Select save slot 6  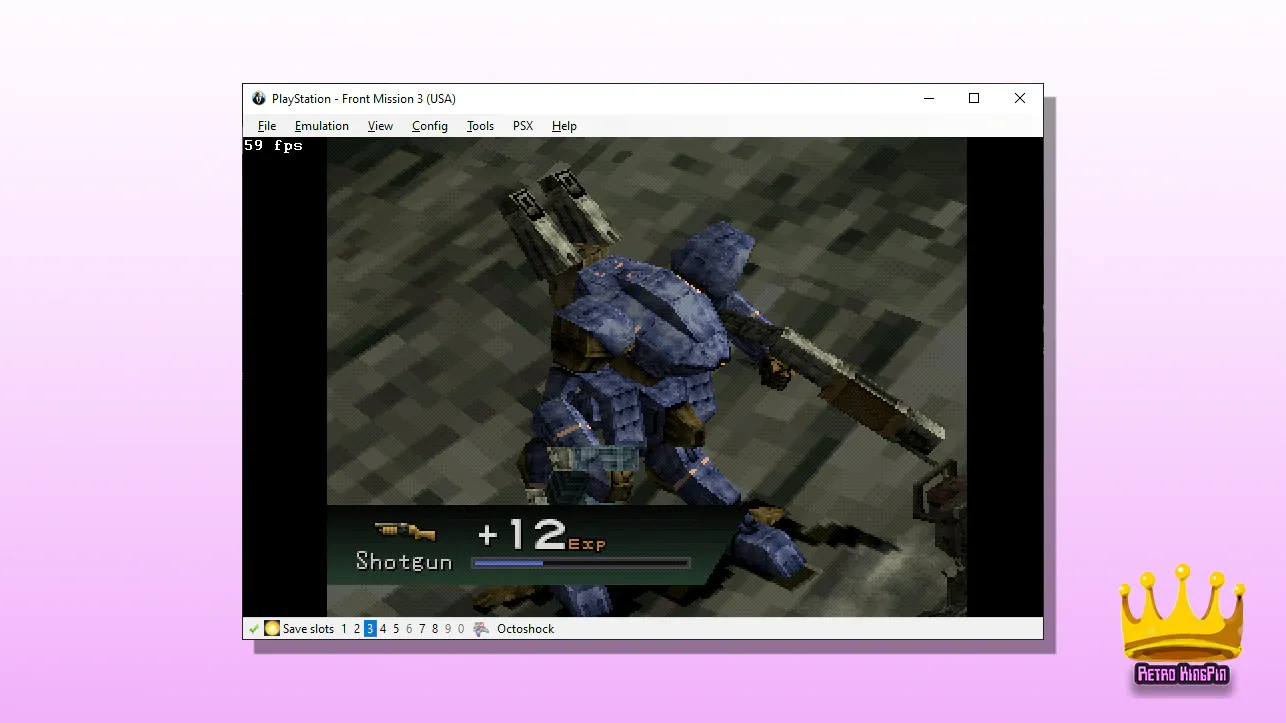(409, 629)
